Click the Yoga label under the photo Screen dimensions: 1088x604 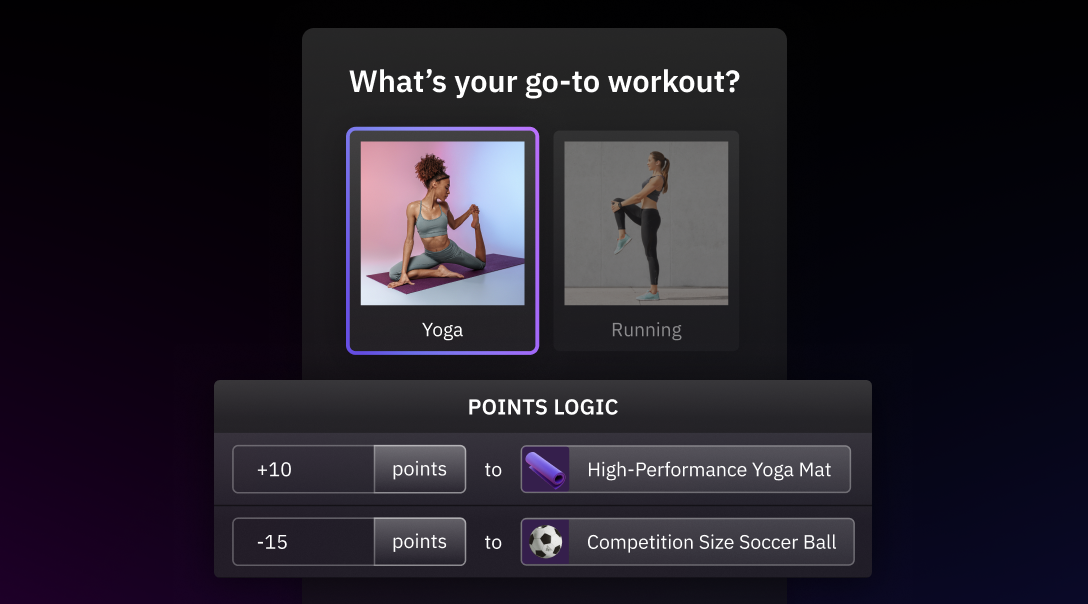tap(443, 330)
